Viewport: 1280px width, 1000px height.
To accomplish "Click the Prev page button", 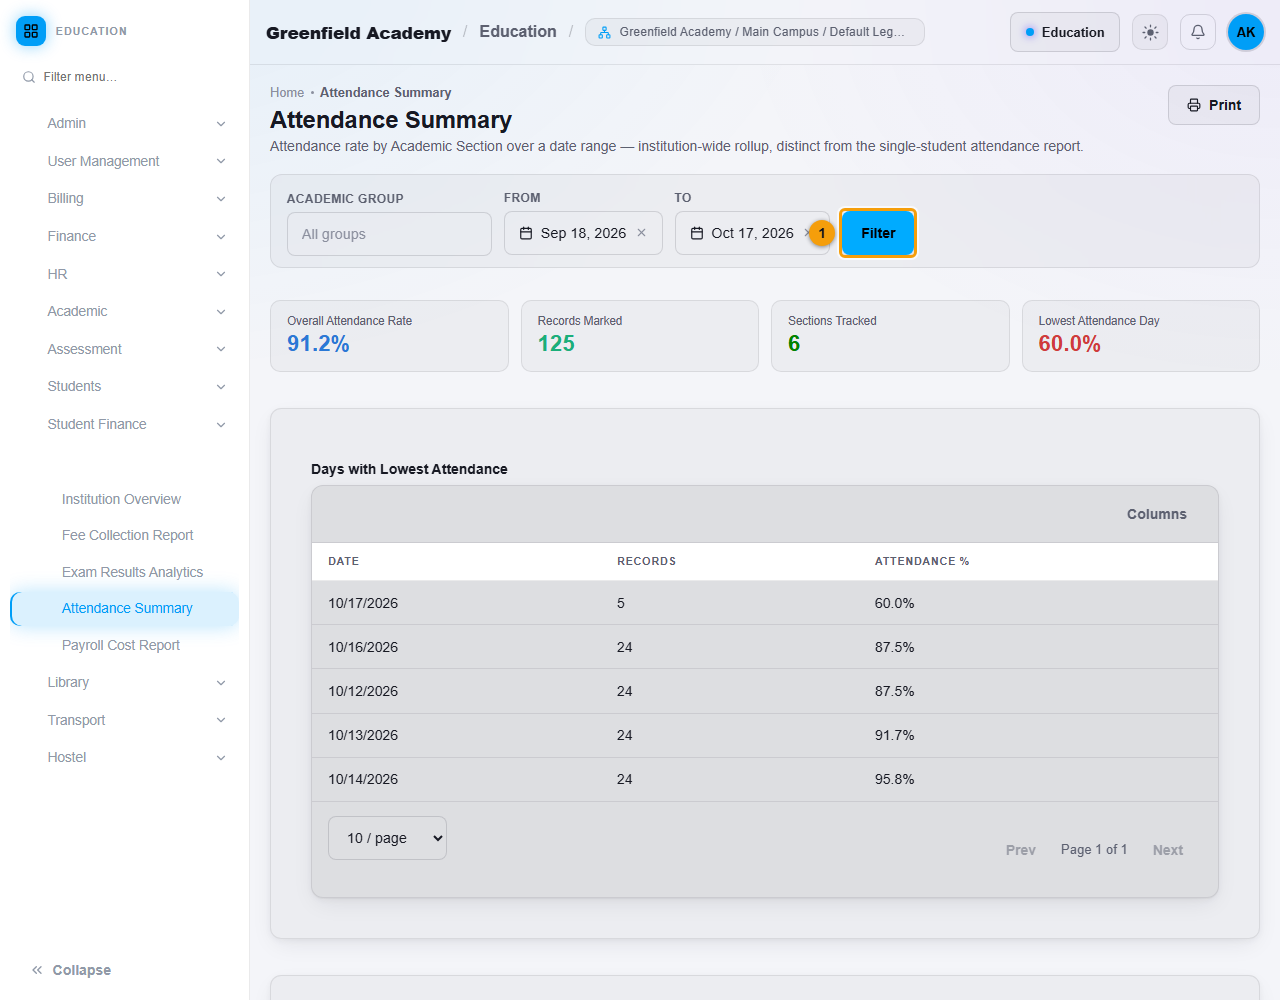I will (x=1021, y=850).
